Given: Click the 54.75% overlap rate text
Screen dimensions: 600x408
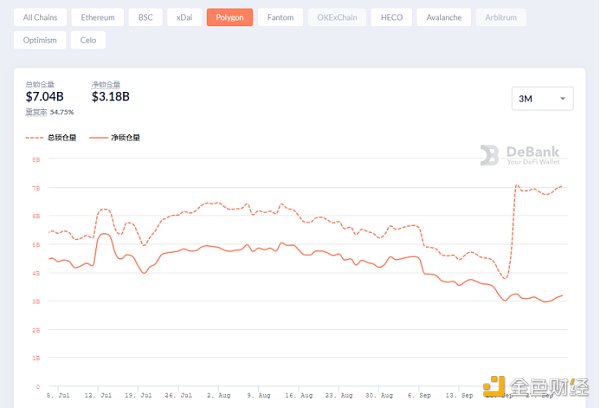Looking at the screenshot, I should pos(61,112).
